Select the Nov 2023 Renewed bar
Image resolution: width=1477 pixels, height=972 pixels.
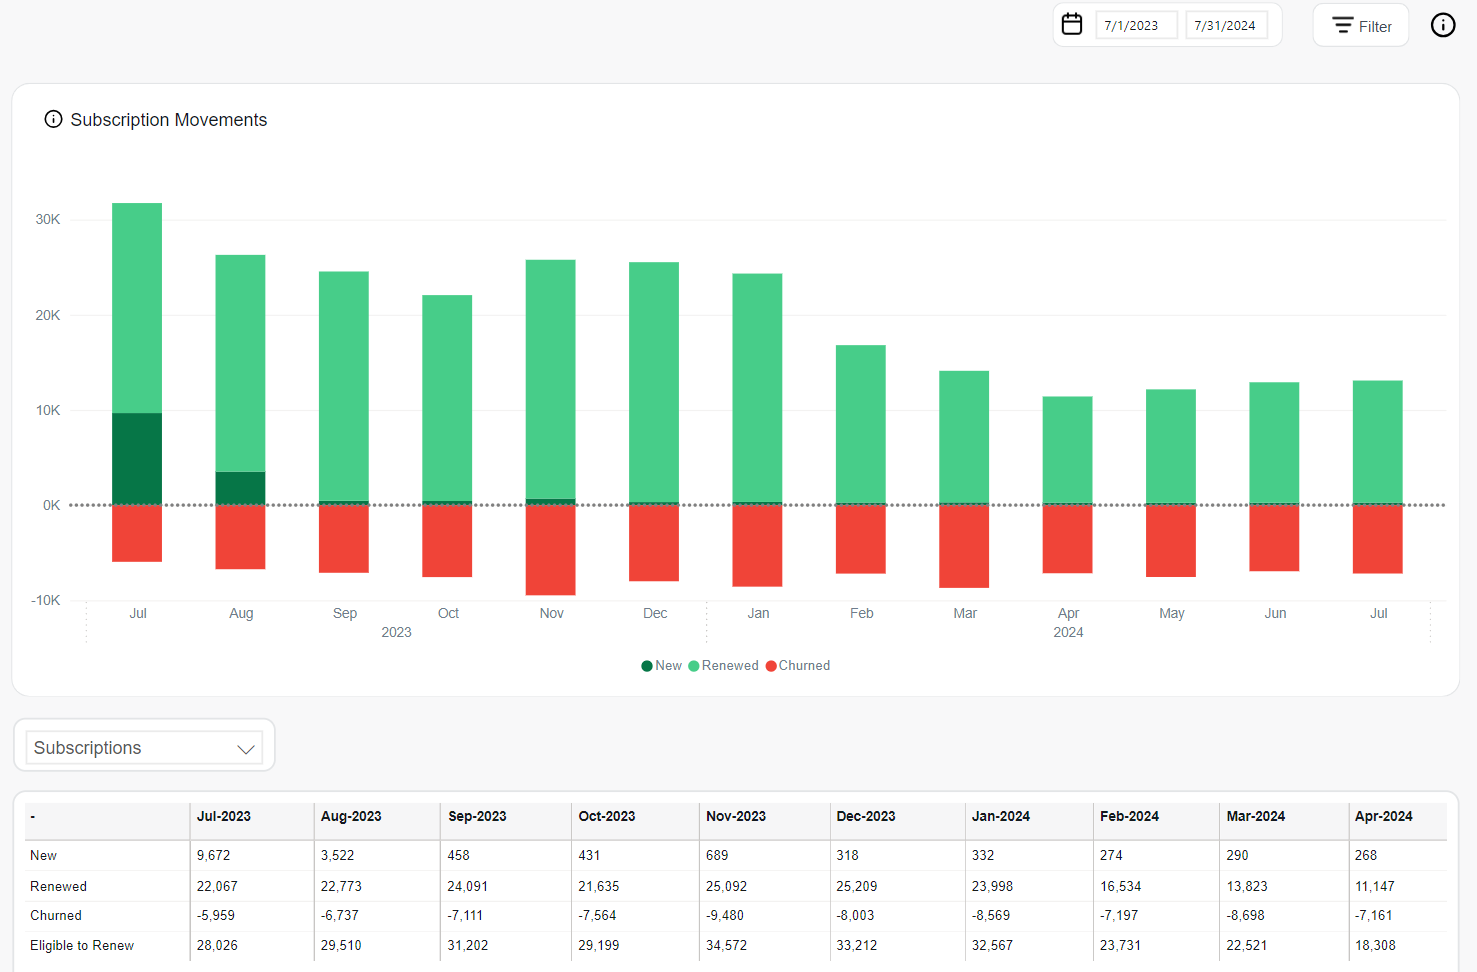[551, 379]
